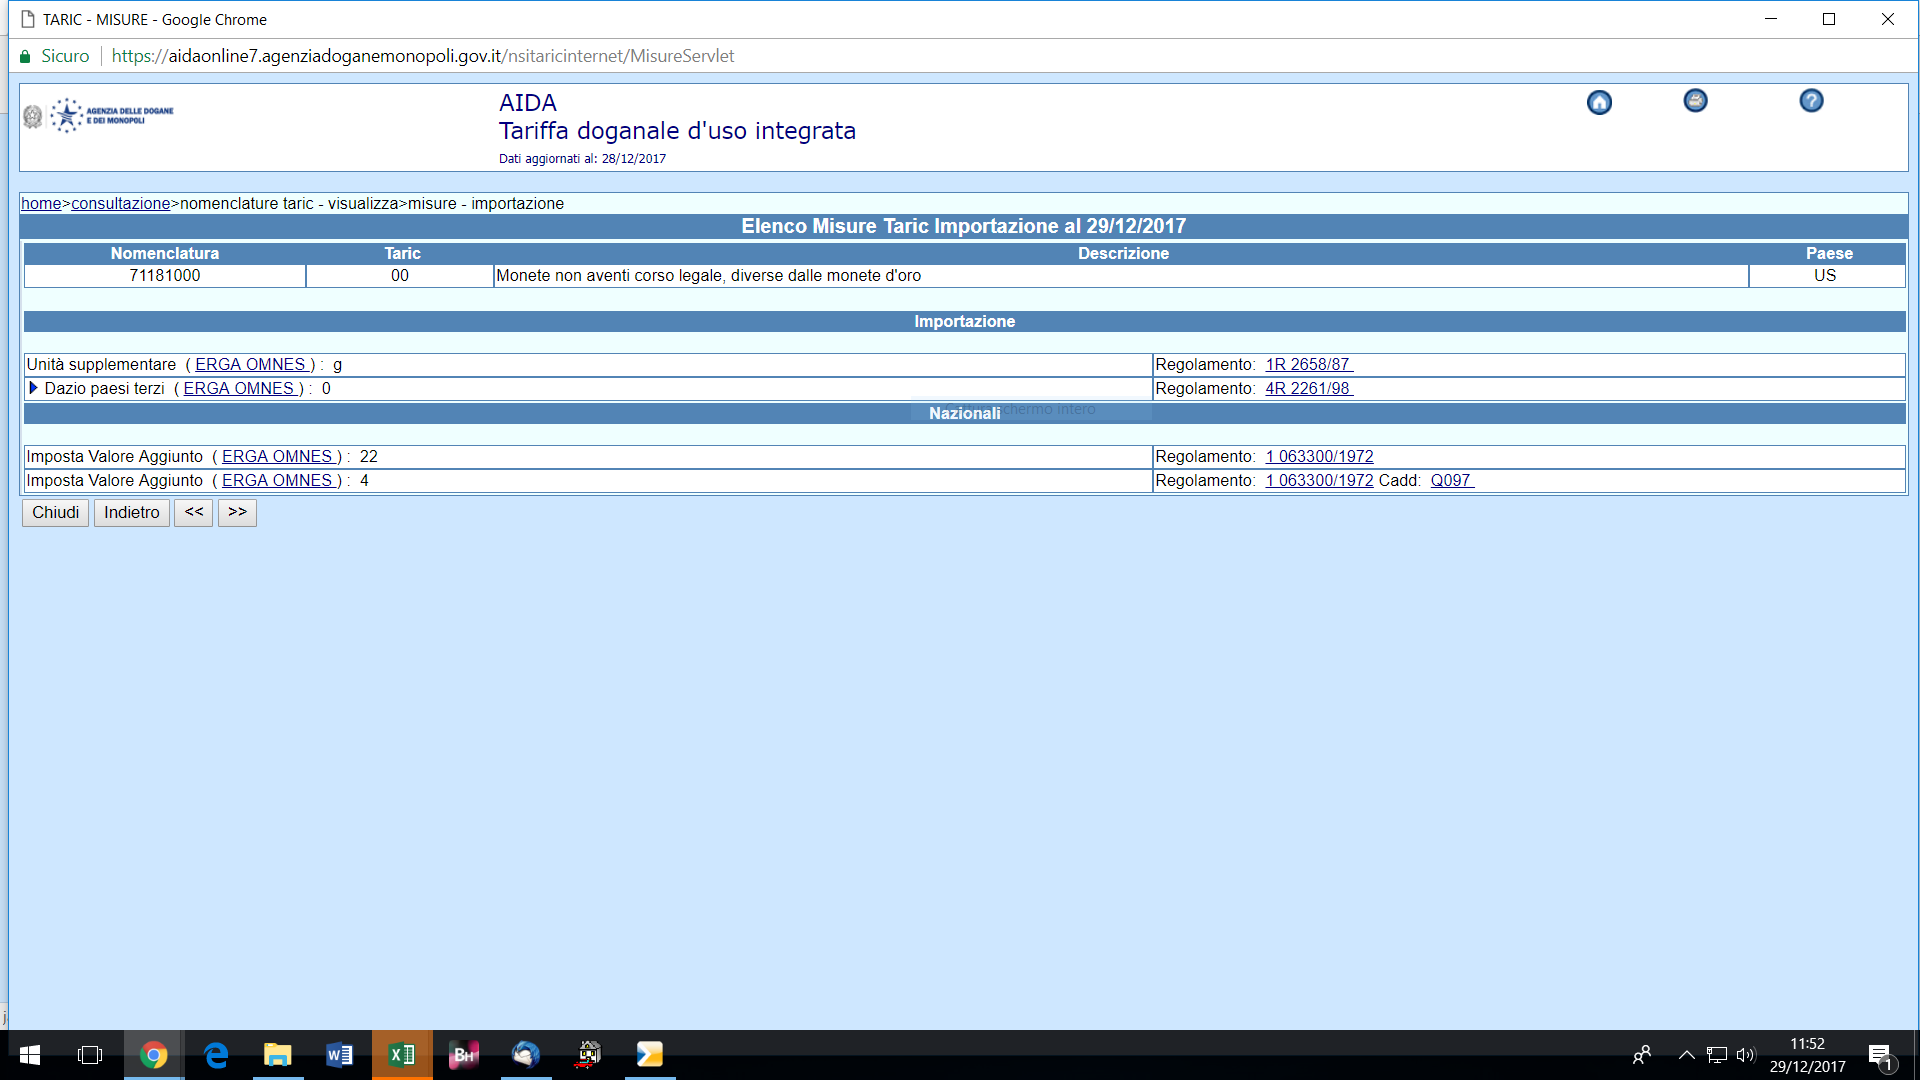Click the '<<' previous button
Screen dimensions: 1920x1080
tap(193, 512)
